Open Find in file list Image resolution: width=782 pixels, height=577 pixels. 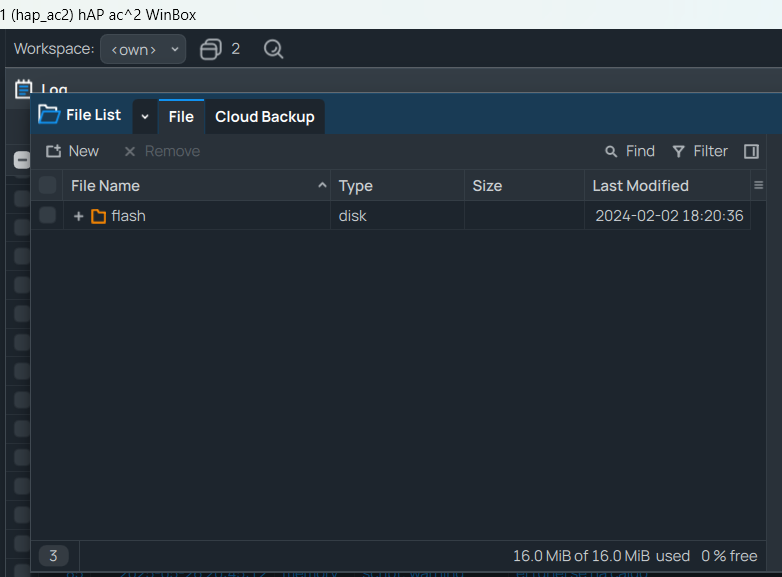coord(629,151)
